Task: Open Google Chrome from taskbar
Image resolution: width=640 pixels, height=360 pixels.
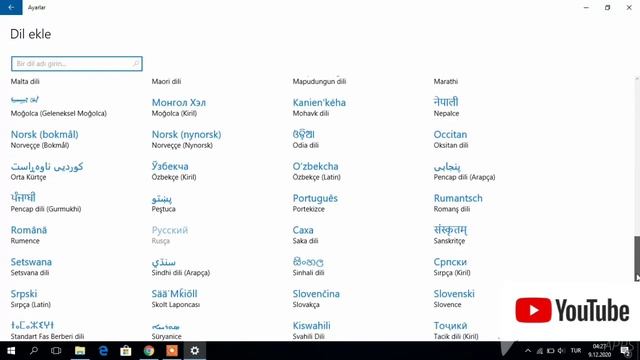Action: [x=149, y=351]
